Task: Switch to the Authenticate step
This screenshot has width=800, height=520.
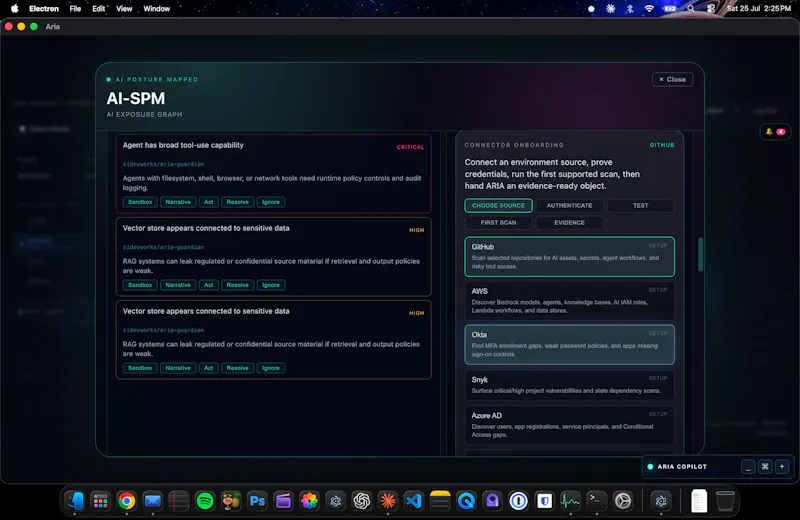Action: [x=569, y=206]
